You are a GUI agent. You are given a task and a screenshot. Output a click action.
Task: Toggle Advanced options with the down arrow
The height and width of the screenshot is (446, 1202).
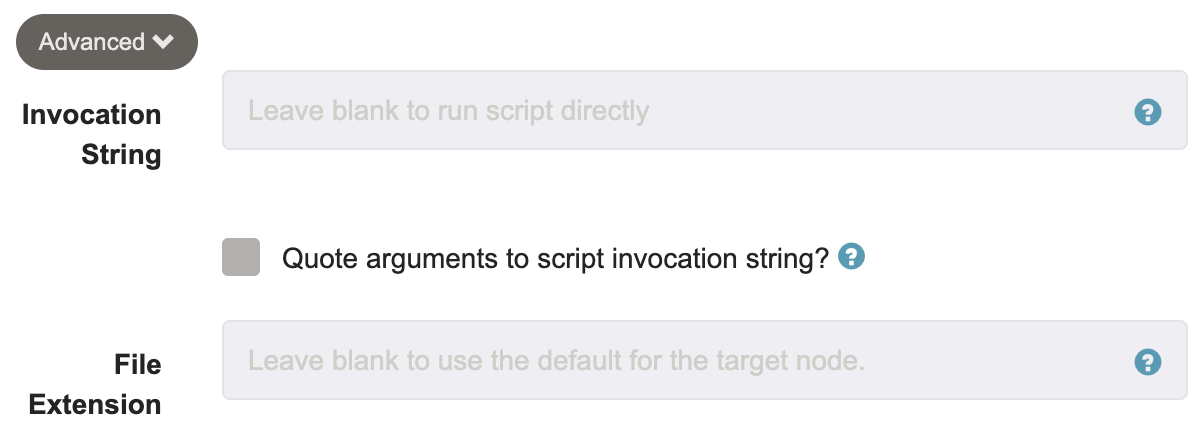click(x=163, y=43)
